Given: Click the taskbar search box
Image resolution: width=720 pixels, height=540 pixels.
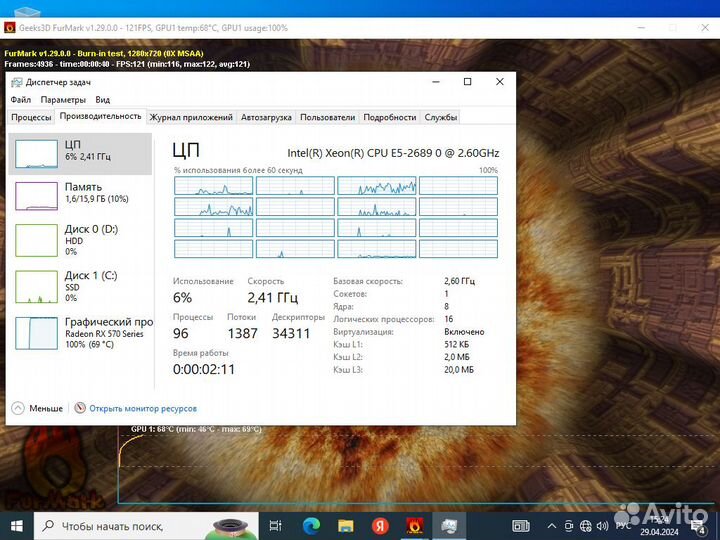Looking at the screenshot, I should pyautogui.click(x=146, y=526).
